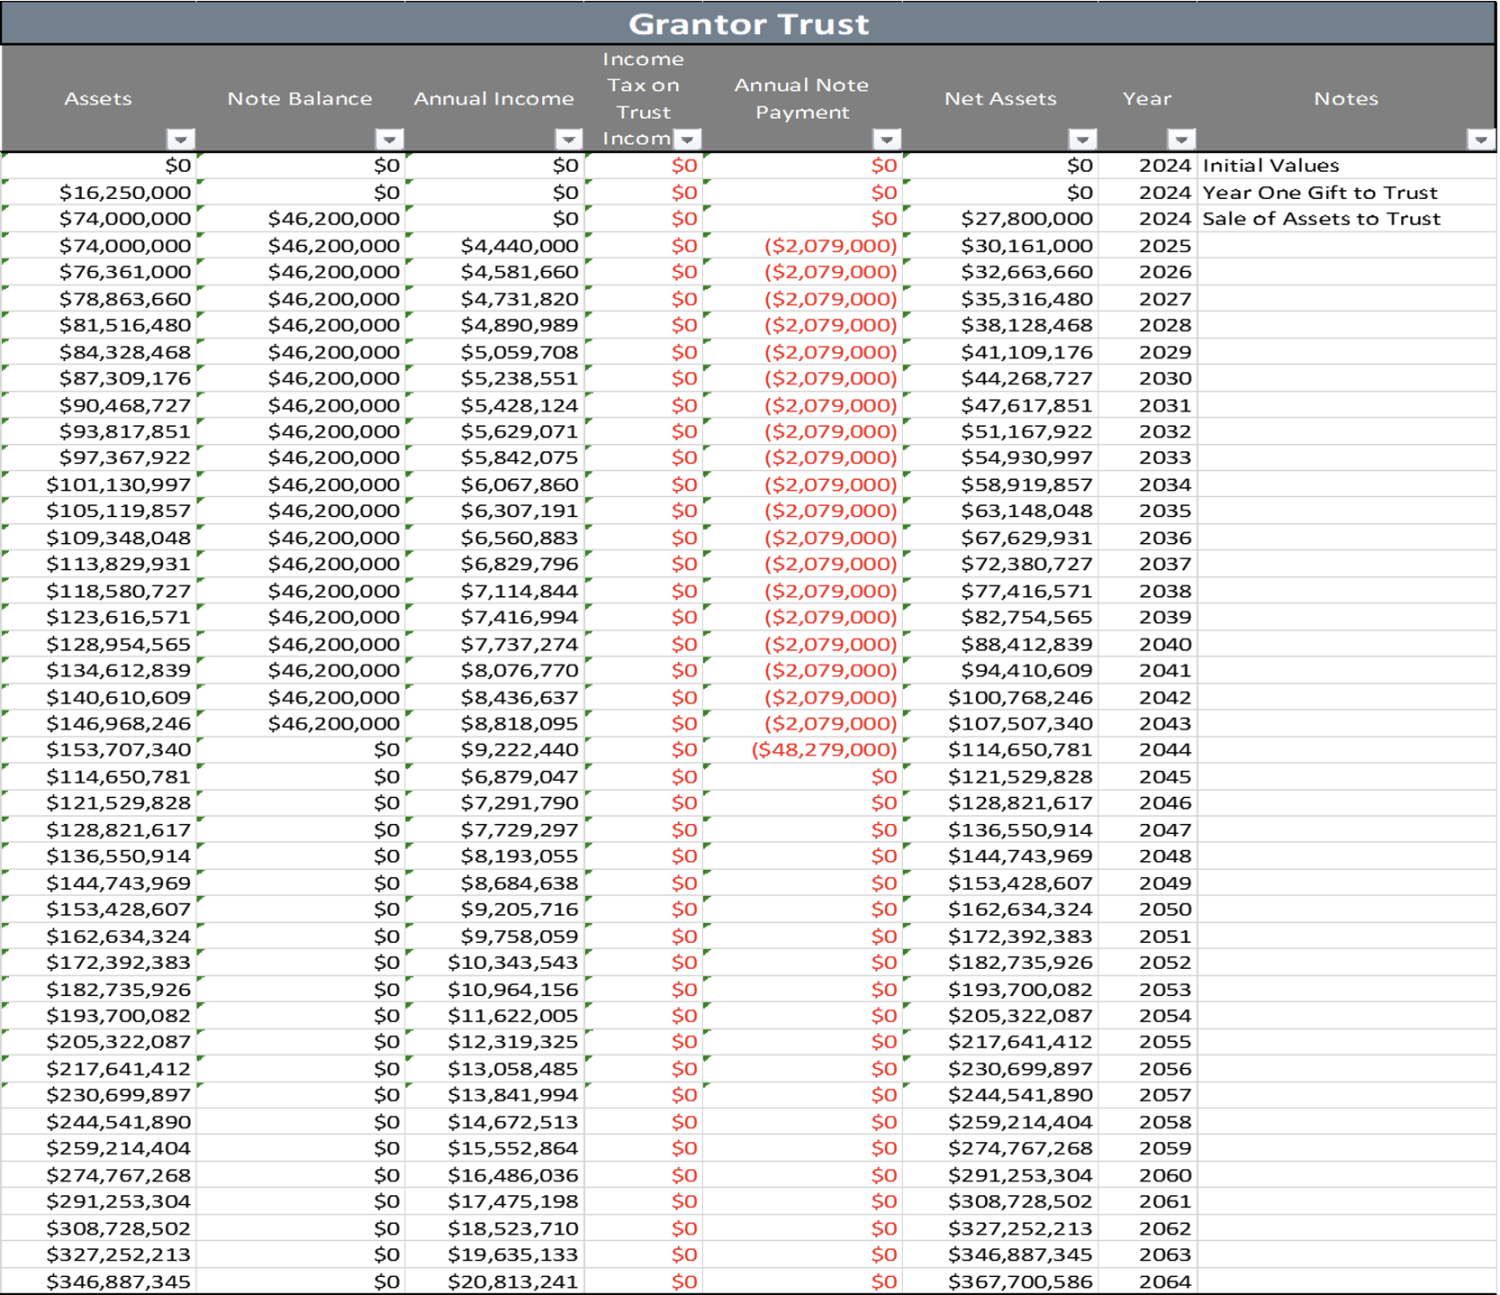1500x1295 pixels.
Task: Expand the Annual Note Payment filter dropdown
Action: tap(886, 139)
